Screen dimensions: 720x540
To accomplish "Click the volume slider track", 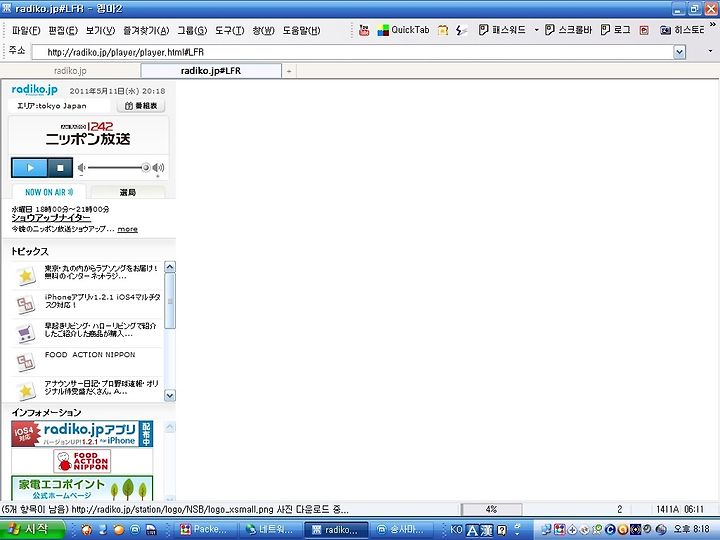I will [116, 168].
